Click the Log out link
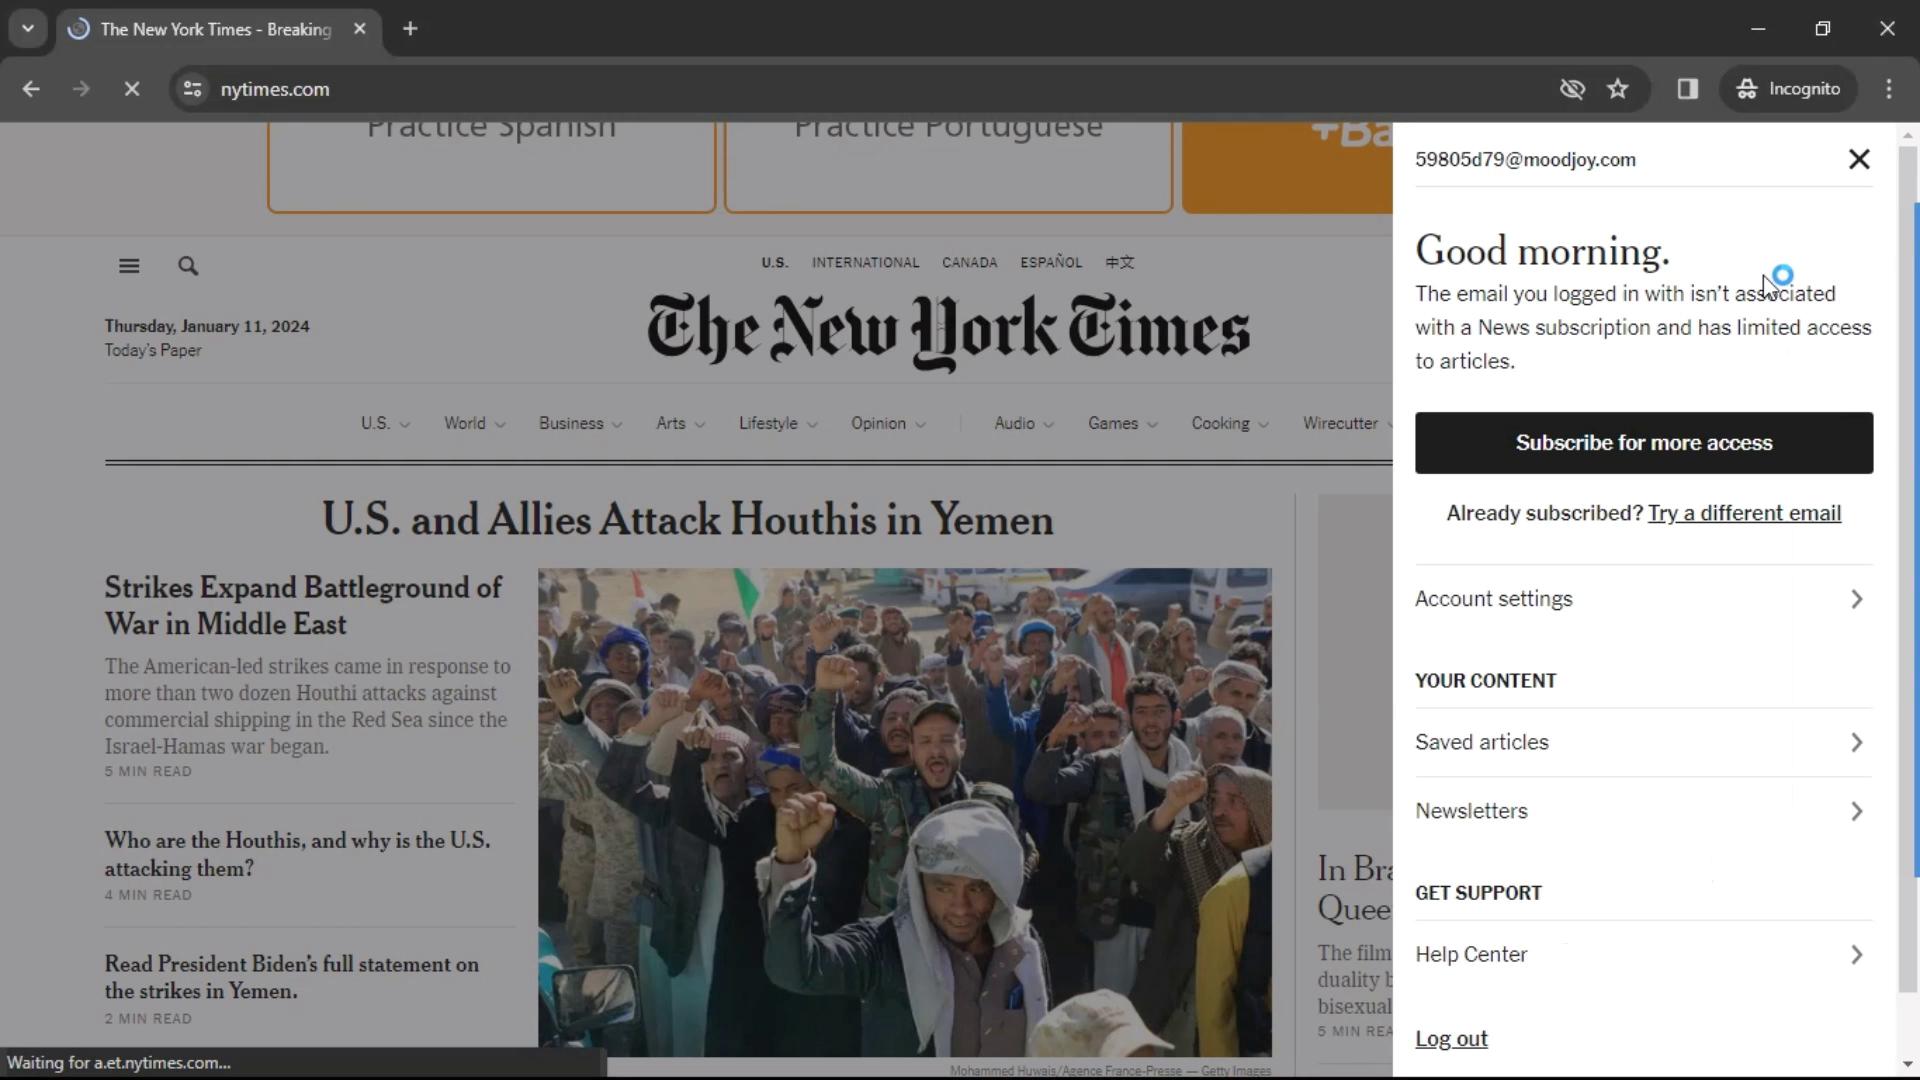 [x=1451, y=1039]
